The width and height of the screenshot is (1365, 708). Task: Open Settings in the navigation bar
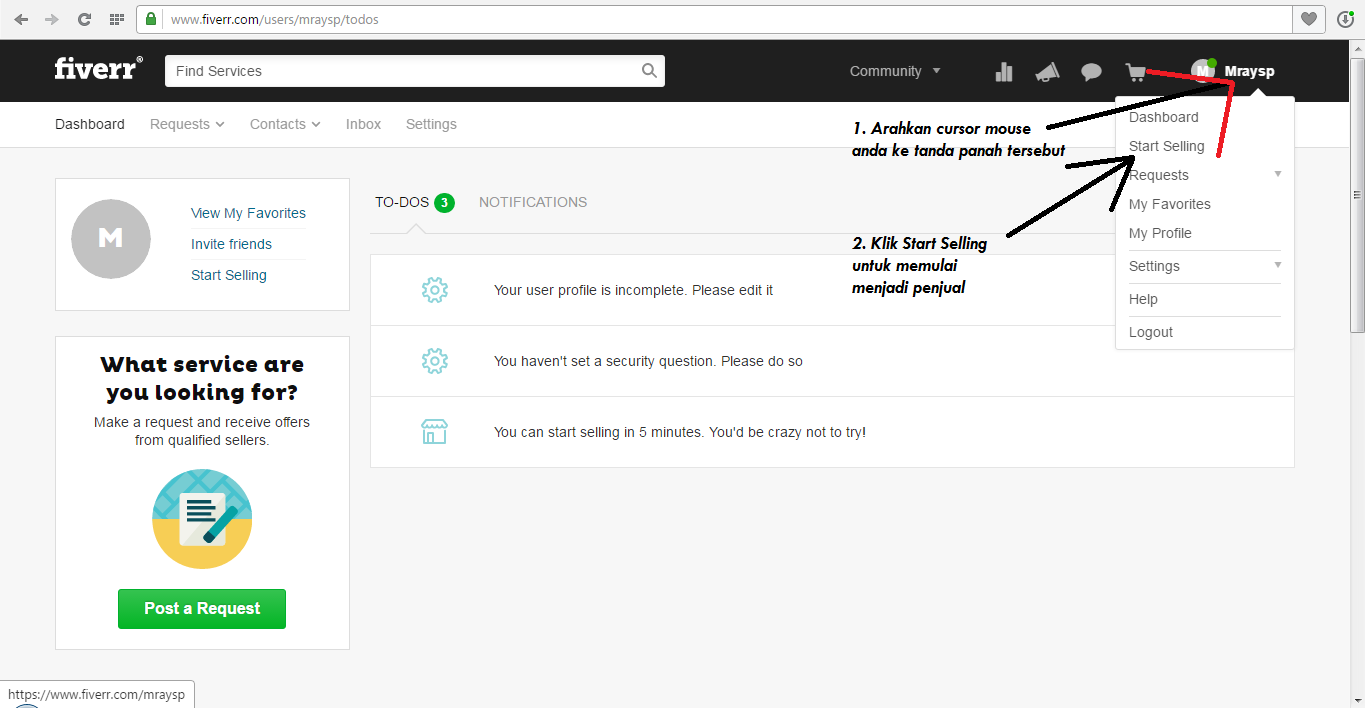click(431, 124)
